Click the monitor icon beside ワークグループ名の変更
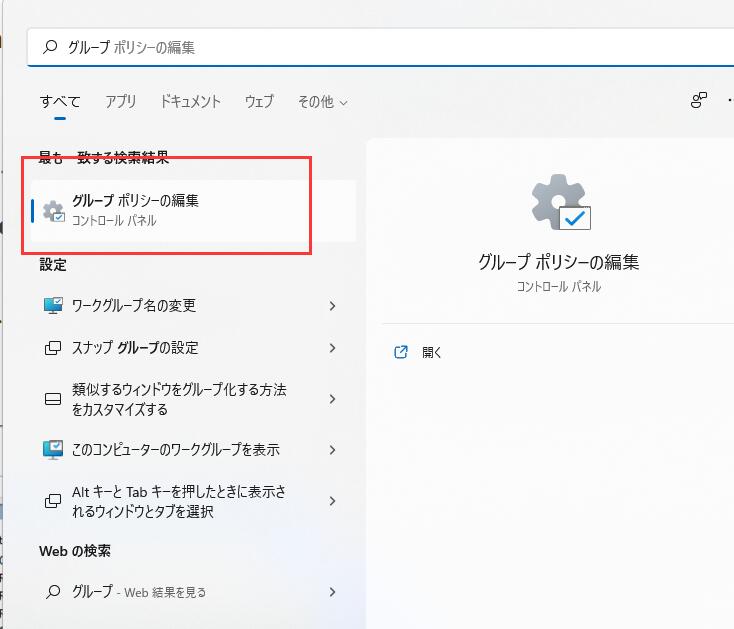This screenshot has height=629, width=734. point(53,306)
